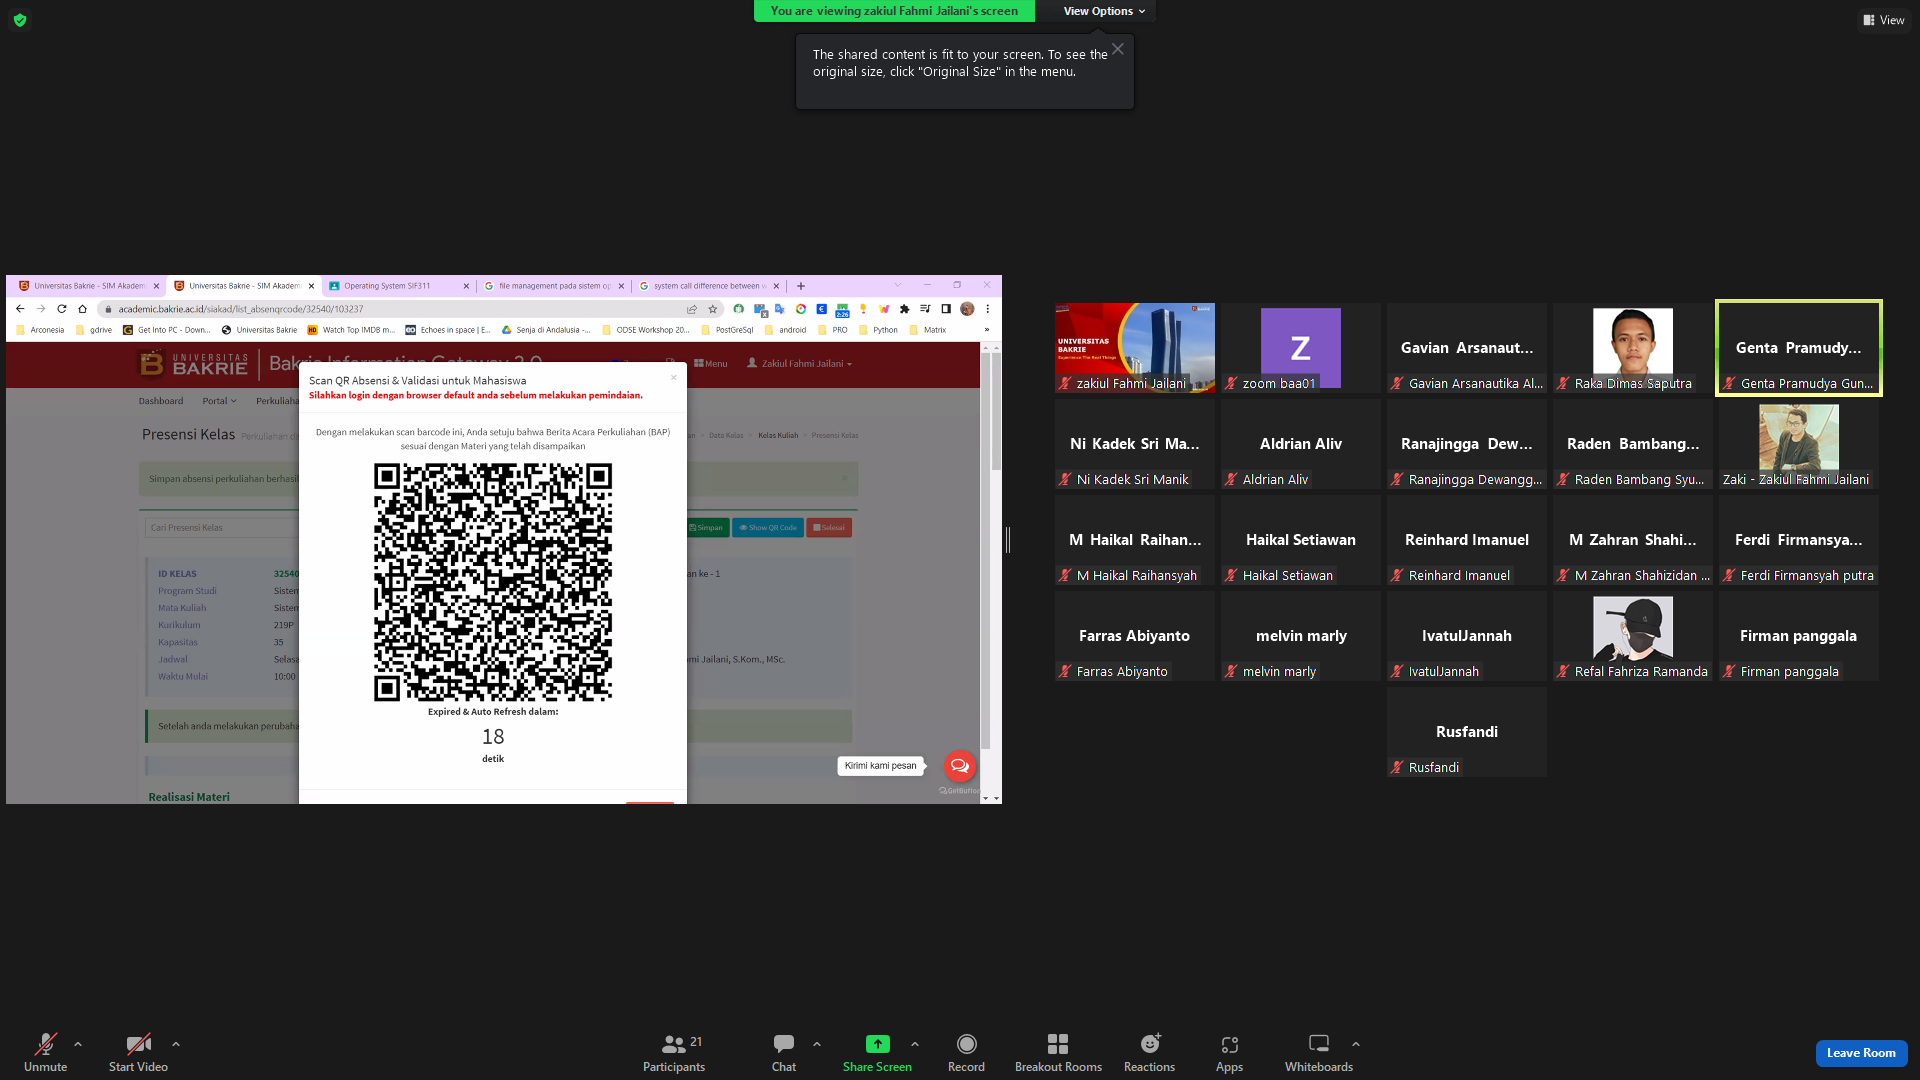Select IvatulJannah's participant tile
The width and height of the screenshot is (1920, 1080).
(1466, 636)
